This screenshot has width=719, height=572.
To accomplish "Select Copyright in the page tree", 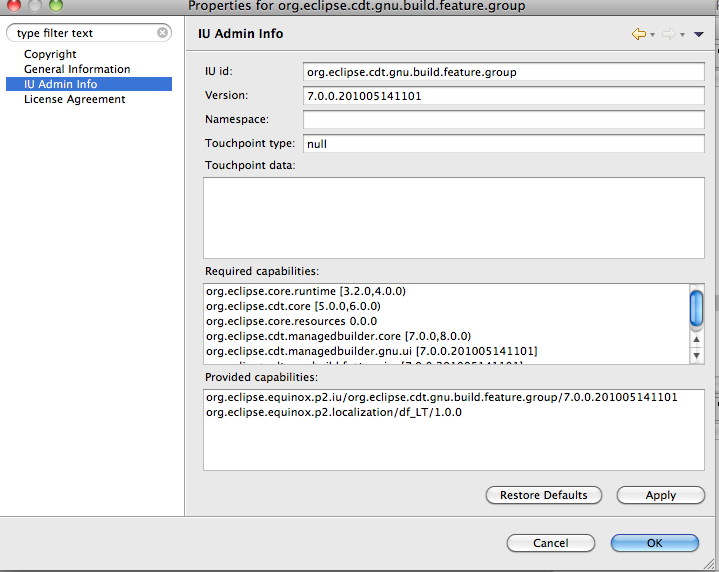I will coord(50,54).
